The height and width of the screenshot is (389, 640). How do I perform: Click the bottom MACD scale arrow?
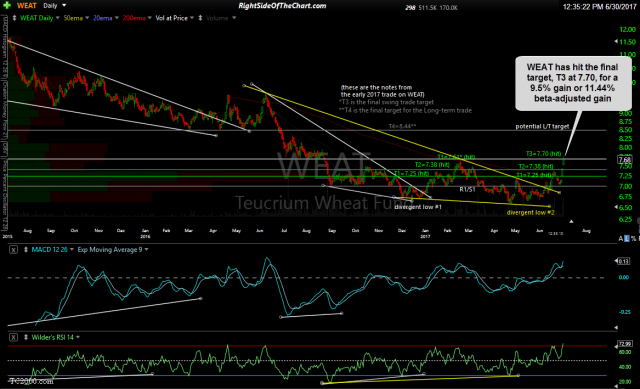pyautogui.click(x=616, y=327)
